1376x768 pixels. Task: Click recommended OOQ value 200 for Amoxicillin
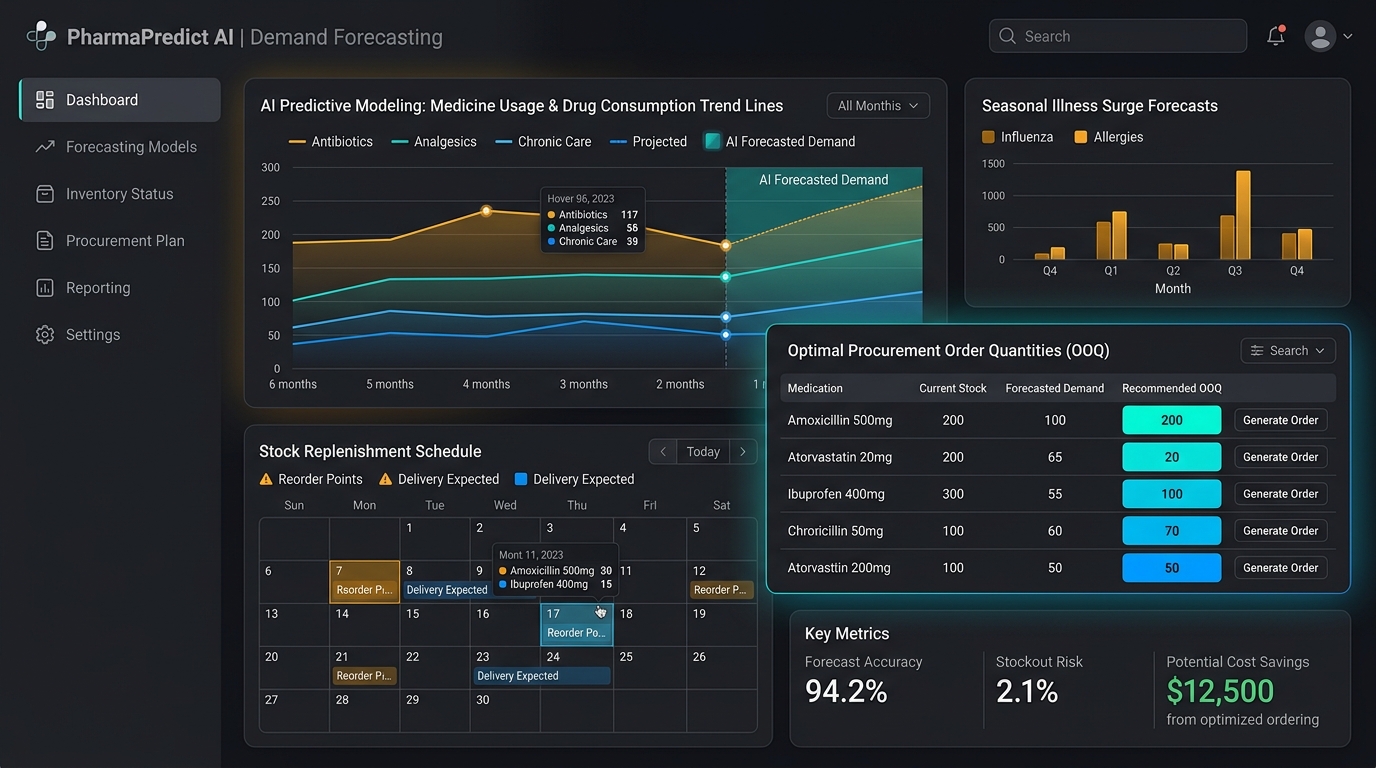[x=1172, y=420]
